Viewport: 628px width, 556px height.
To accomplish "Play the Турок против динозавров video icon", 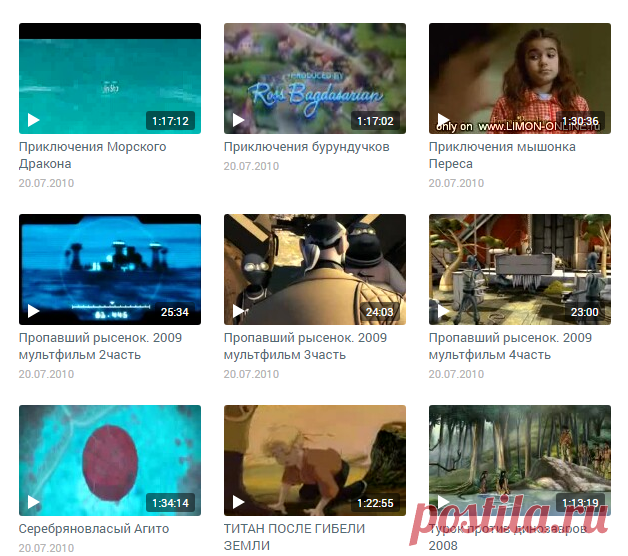I will click(x=444, y=502).
